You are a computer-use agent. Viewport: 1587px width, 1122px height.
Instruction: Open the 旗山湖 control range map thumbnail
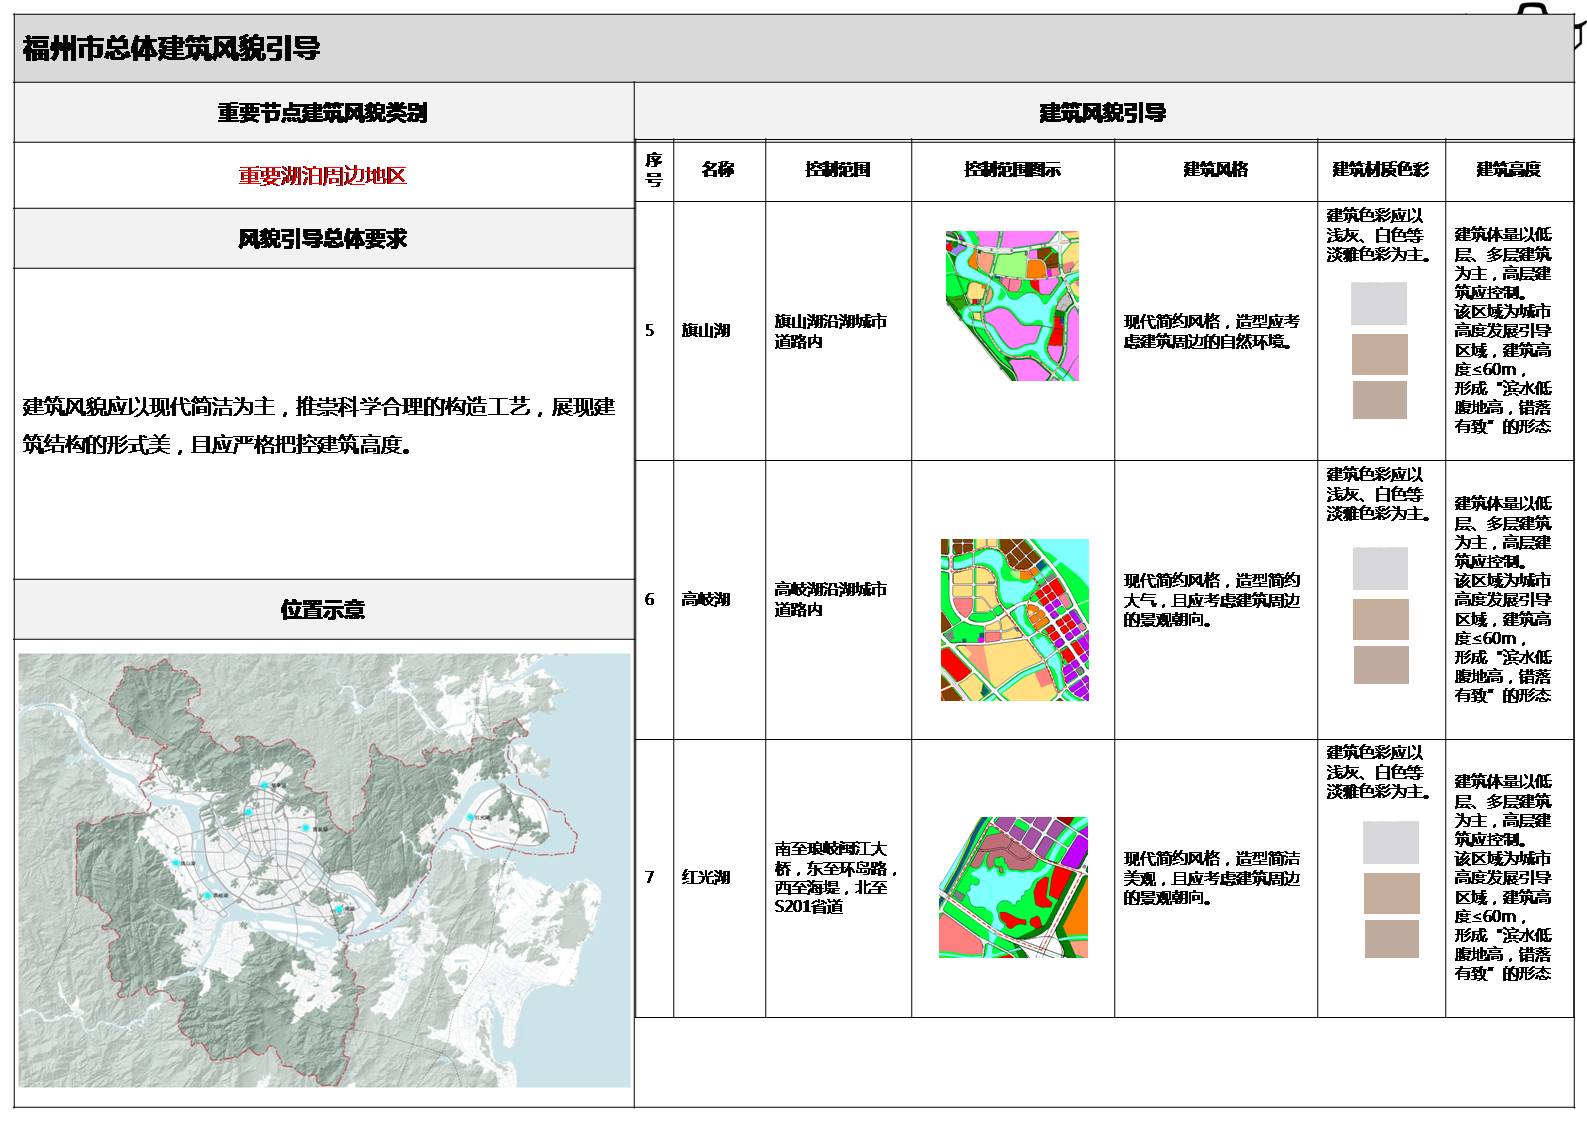(1012, 305)
